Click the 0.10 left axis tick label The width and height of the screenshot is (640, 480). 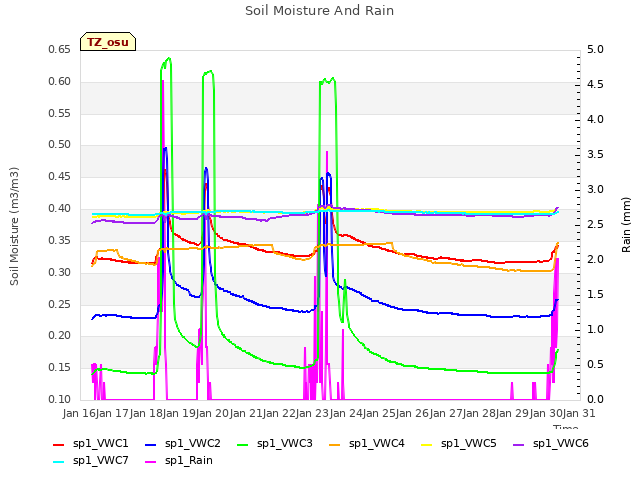[60, 400]
